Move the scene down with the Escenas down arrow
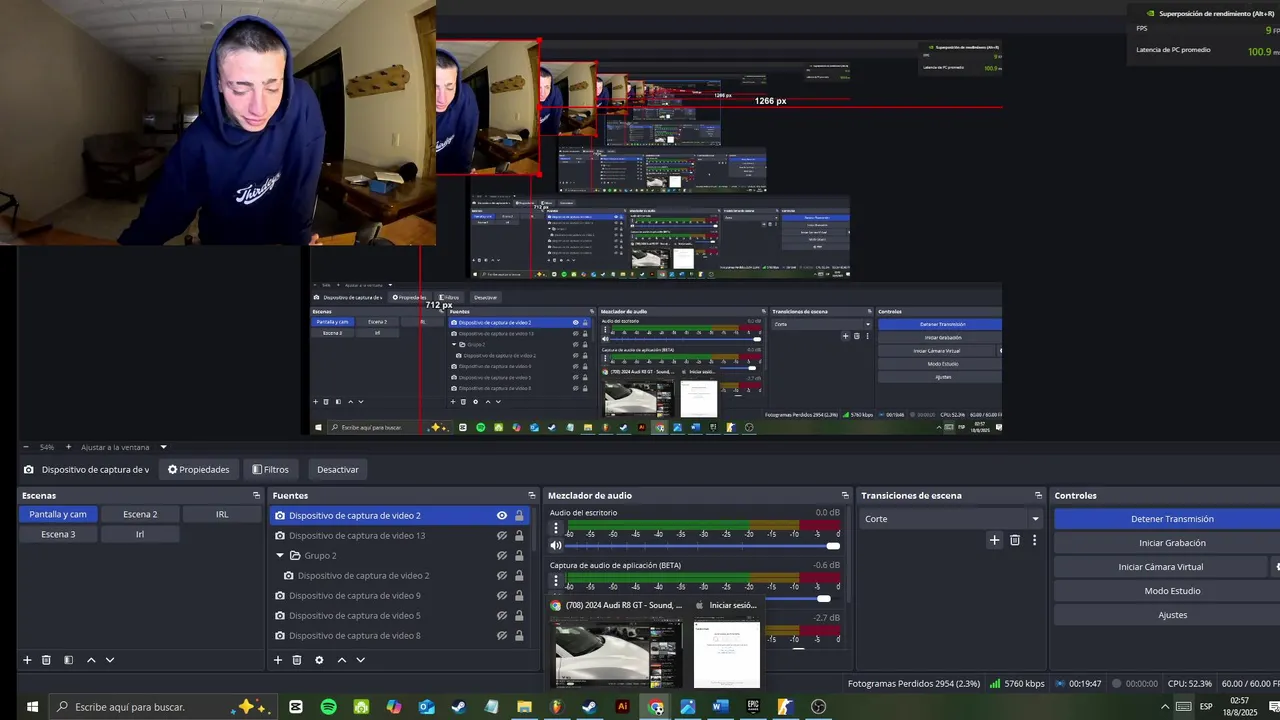 point(110,660)
